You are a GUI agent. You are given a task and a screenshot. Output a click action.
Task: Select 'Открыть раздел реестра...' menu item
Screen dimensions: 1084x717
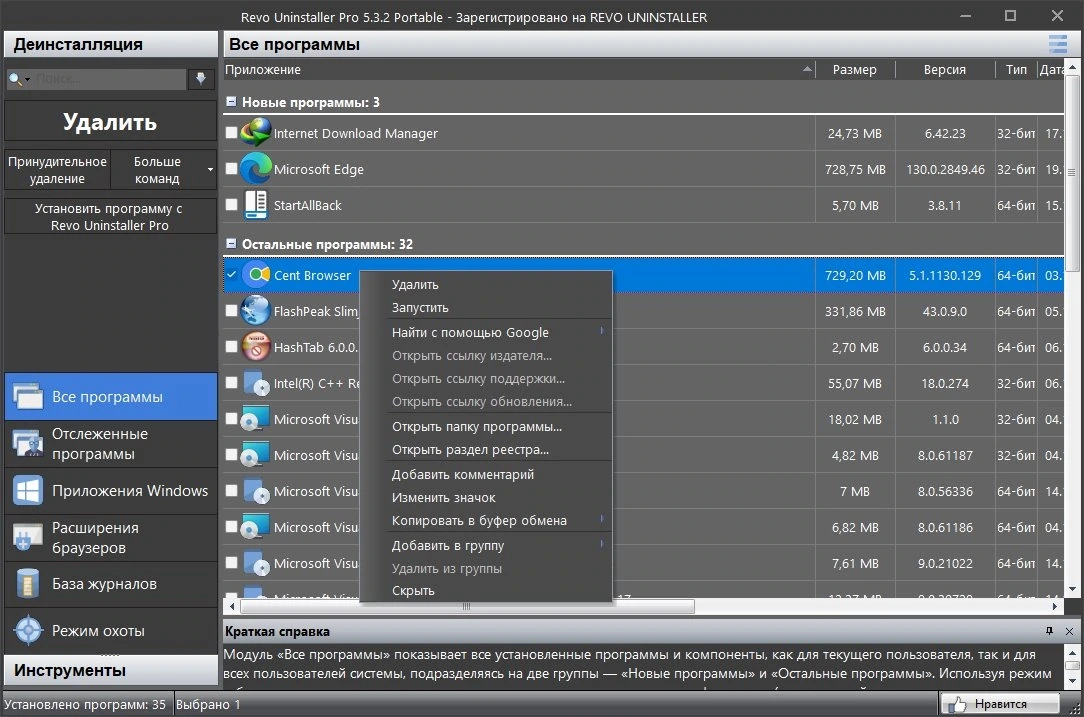coord(486,449)
